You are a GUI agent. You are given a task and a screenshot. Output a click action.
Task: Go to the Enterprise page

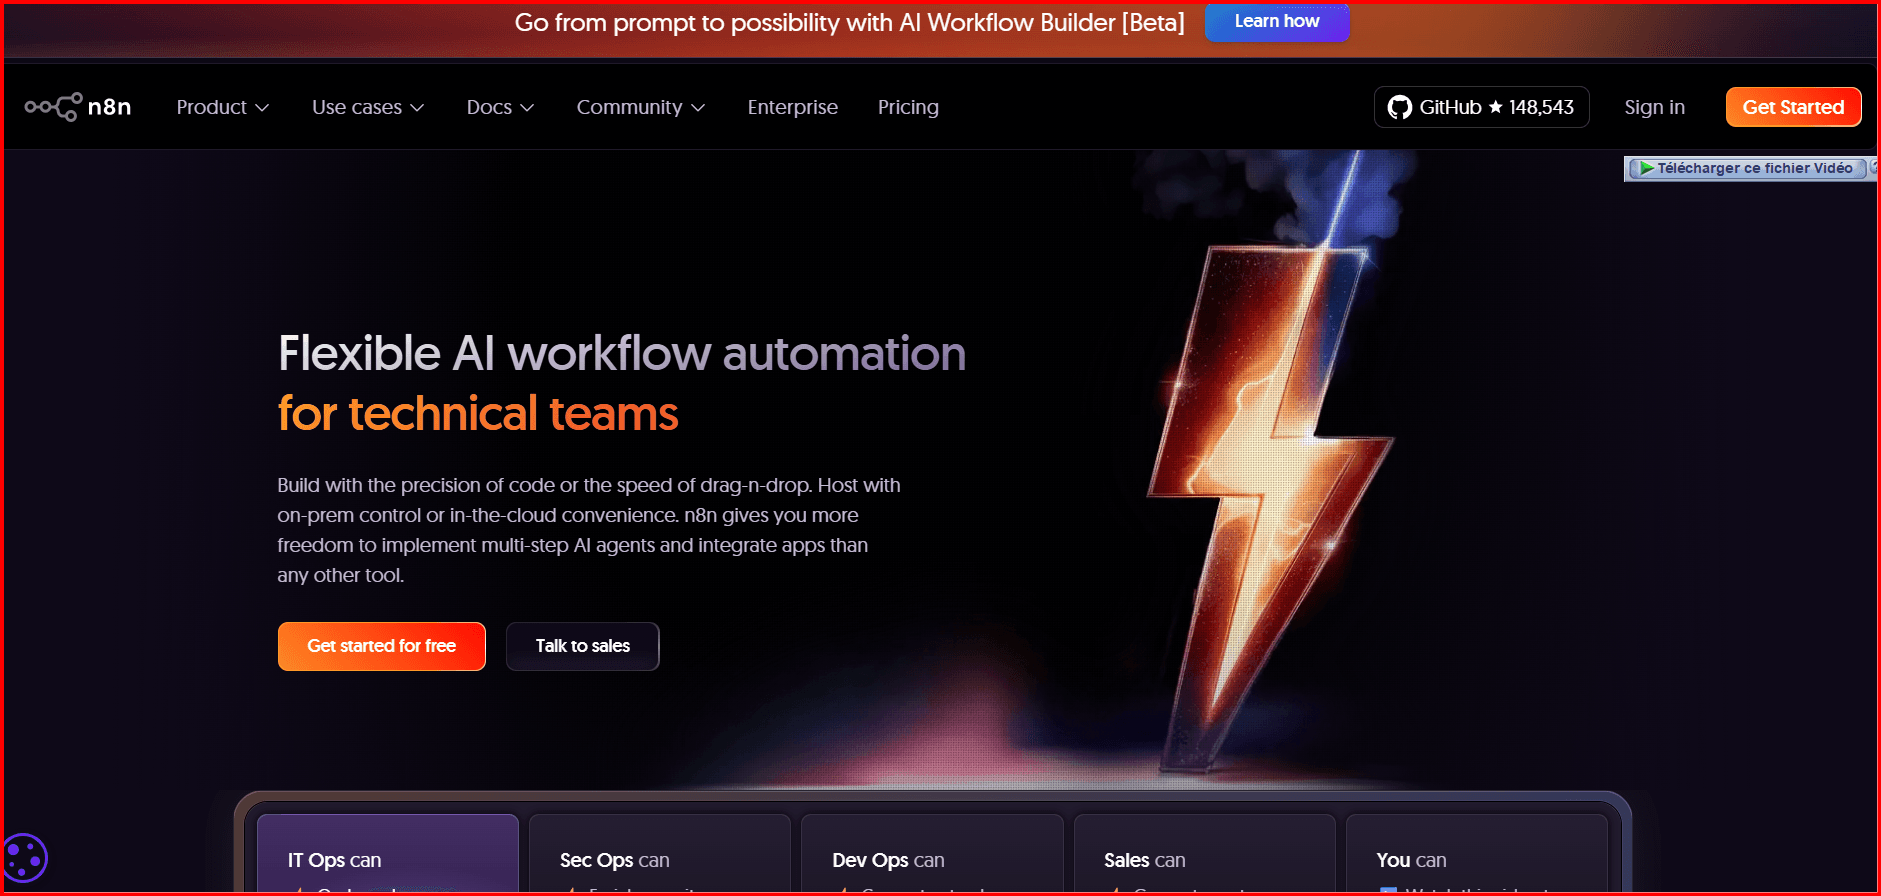pyautogui.click(x=792, y=107)
